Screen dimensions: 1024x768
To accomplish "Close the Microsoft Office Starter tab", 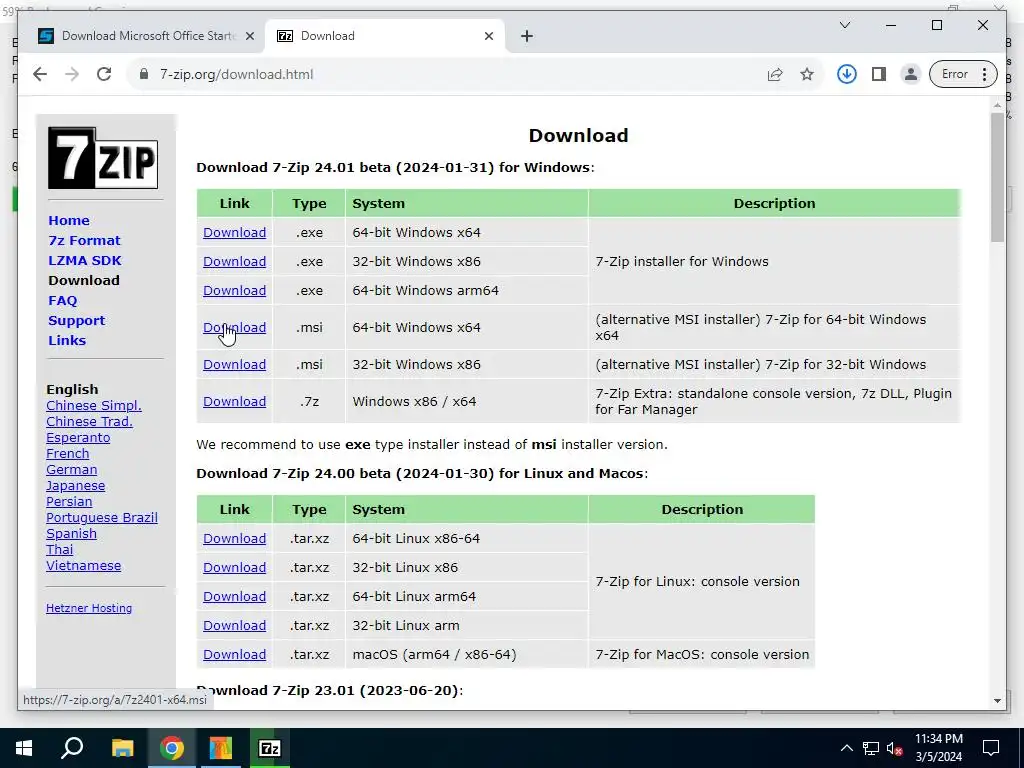I will click(x=249, y=37).
